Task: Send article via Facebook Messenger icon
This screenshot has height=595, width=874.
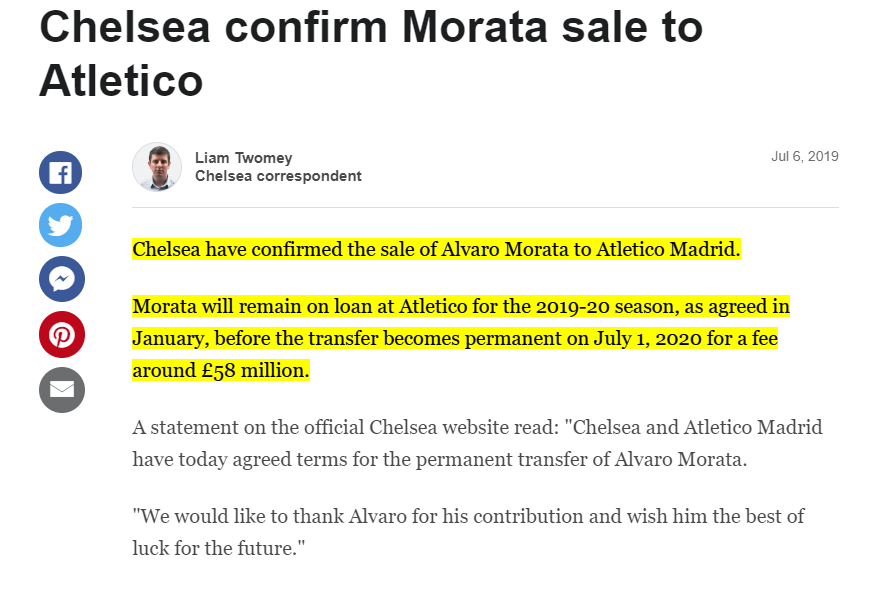Action: click(60, 279)
